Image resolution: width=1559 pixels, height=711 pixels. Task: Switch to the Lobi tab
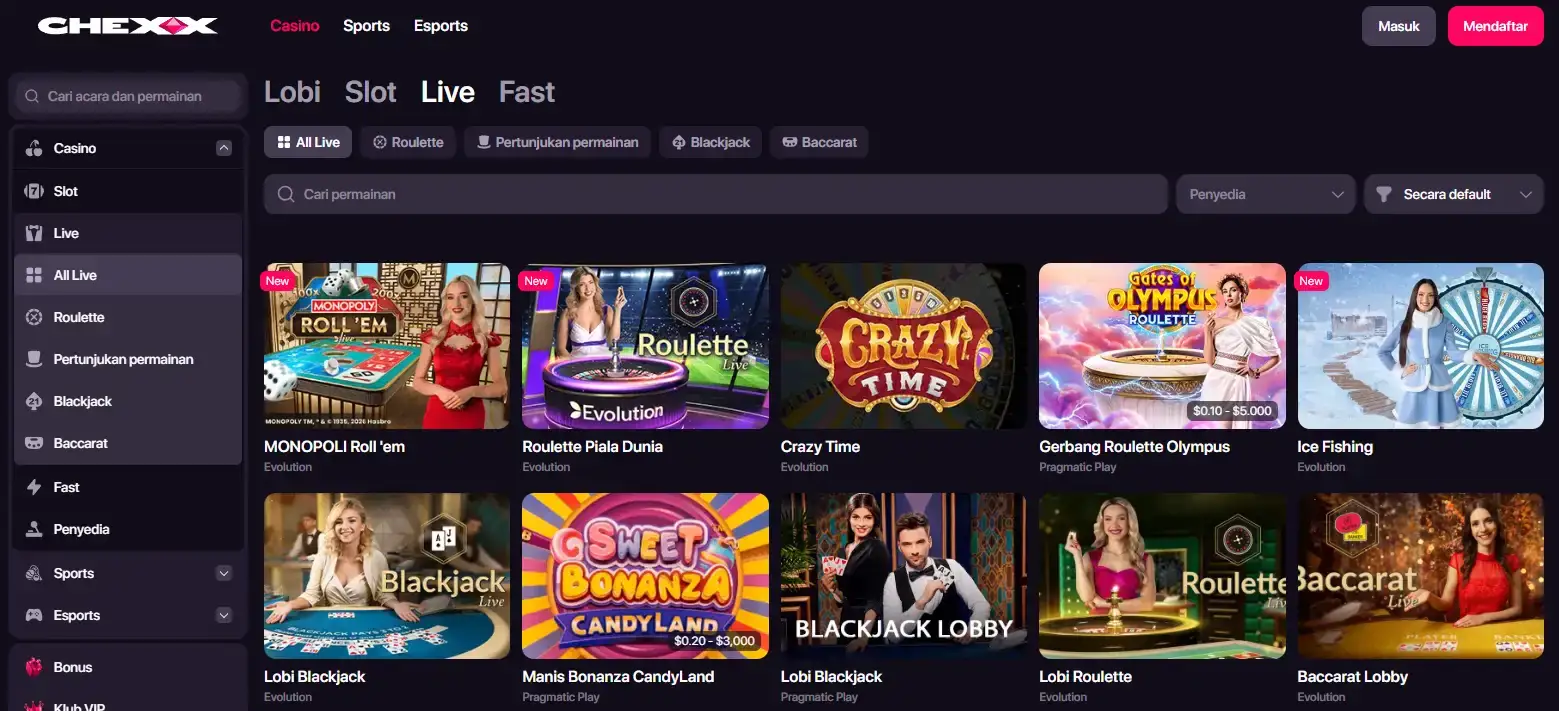point(292,92)
